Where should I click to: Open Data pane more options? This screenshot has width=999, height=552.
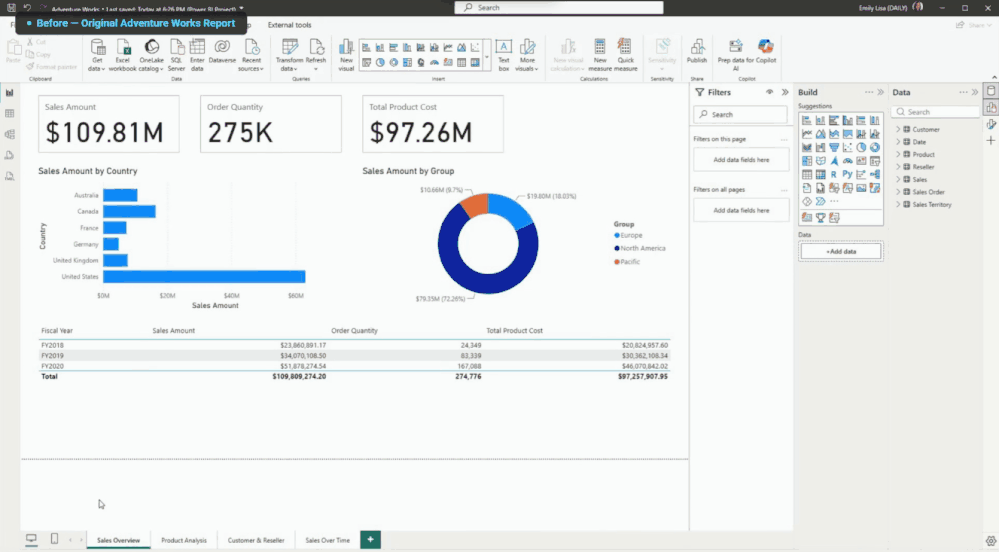pyautogui.click(x=963, y=92)
